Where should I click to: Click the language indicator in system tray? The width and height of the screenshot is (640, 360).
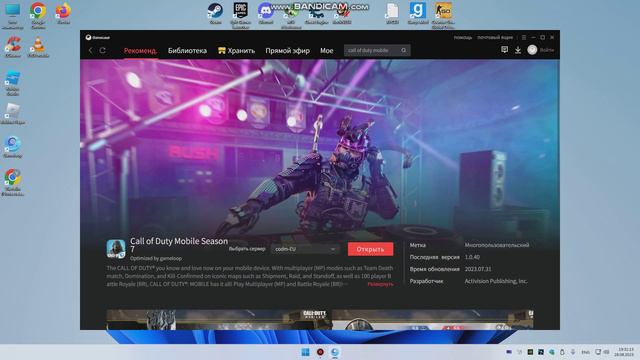(x=585, y=352)
